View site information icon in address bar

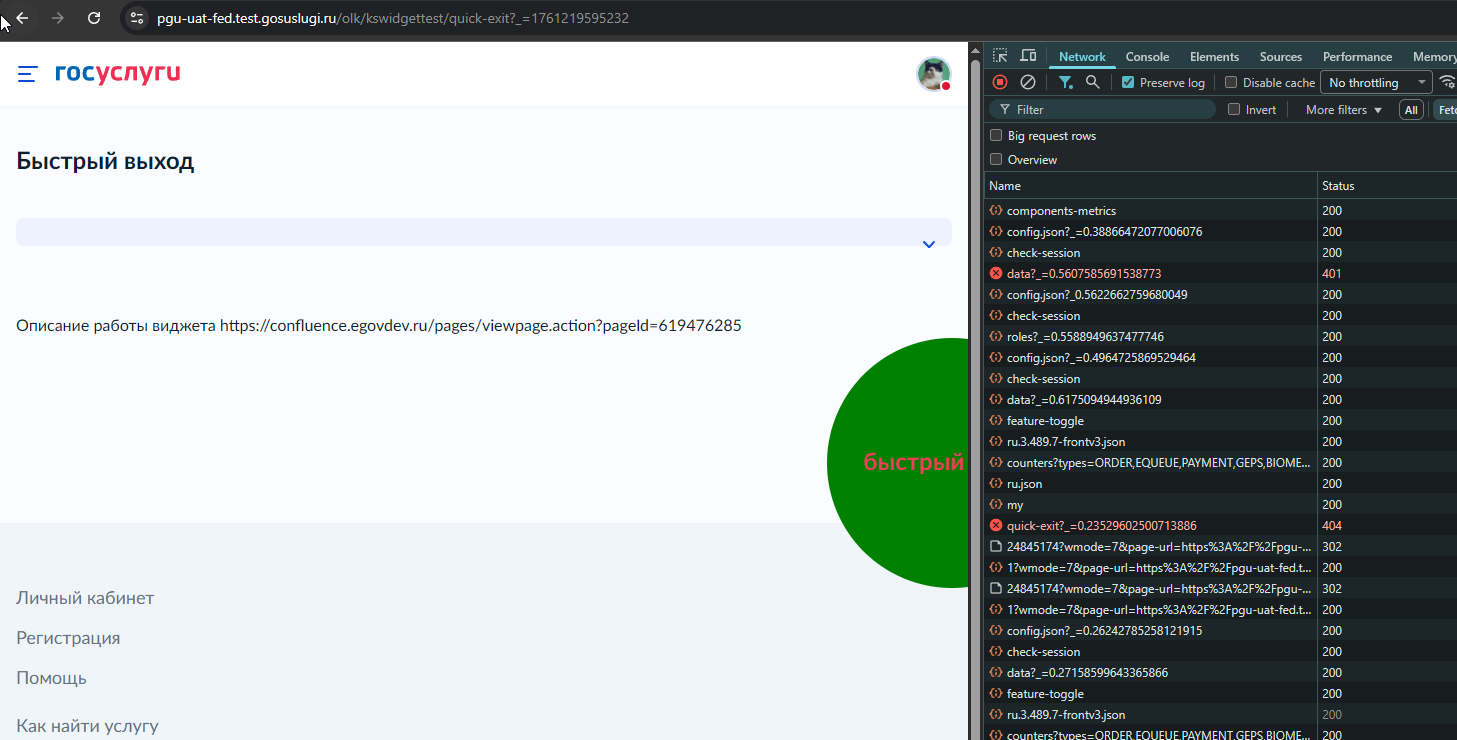tap(138, 18)
